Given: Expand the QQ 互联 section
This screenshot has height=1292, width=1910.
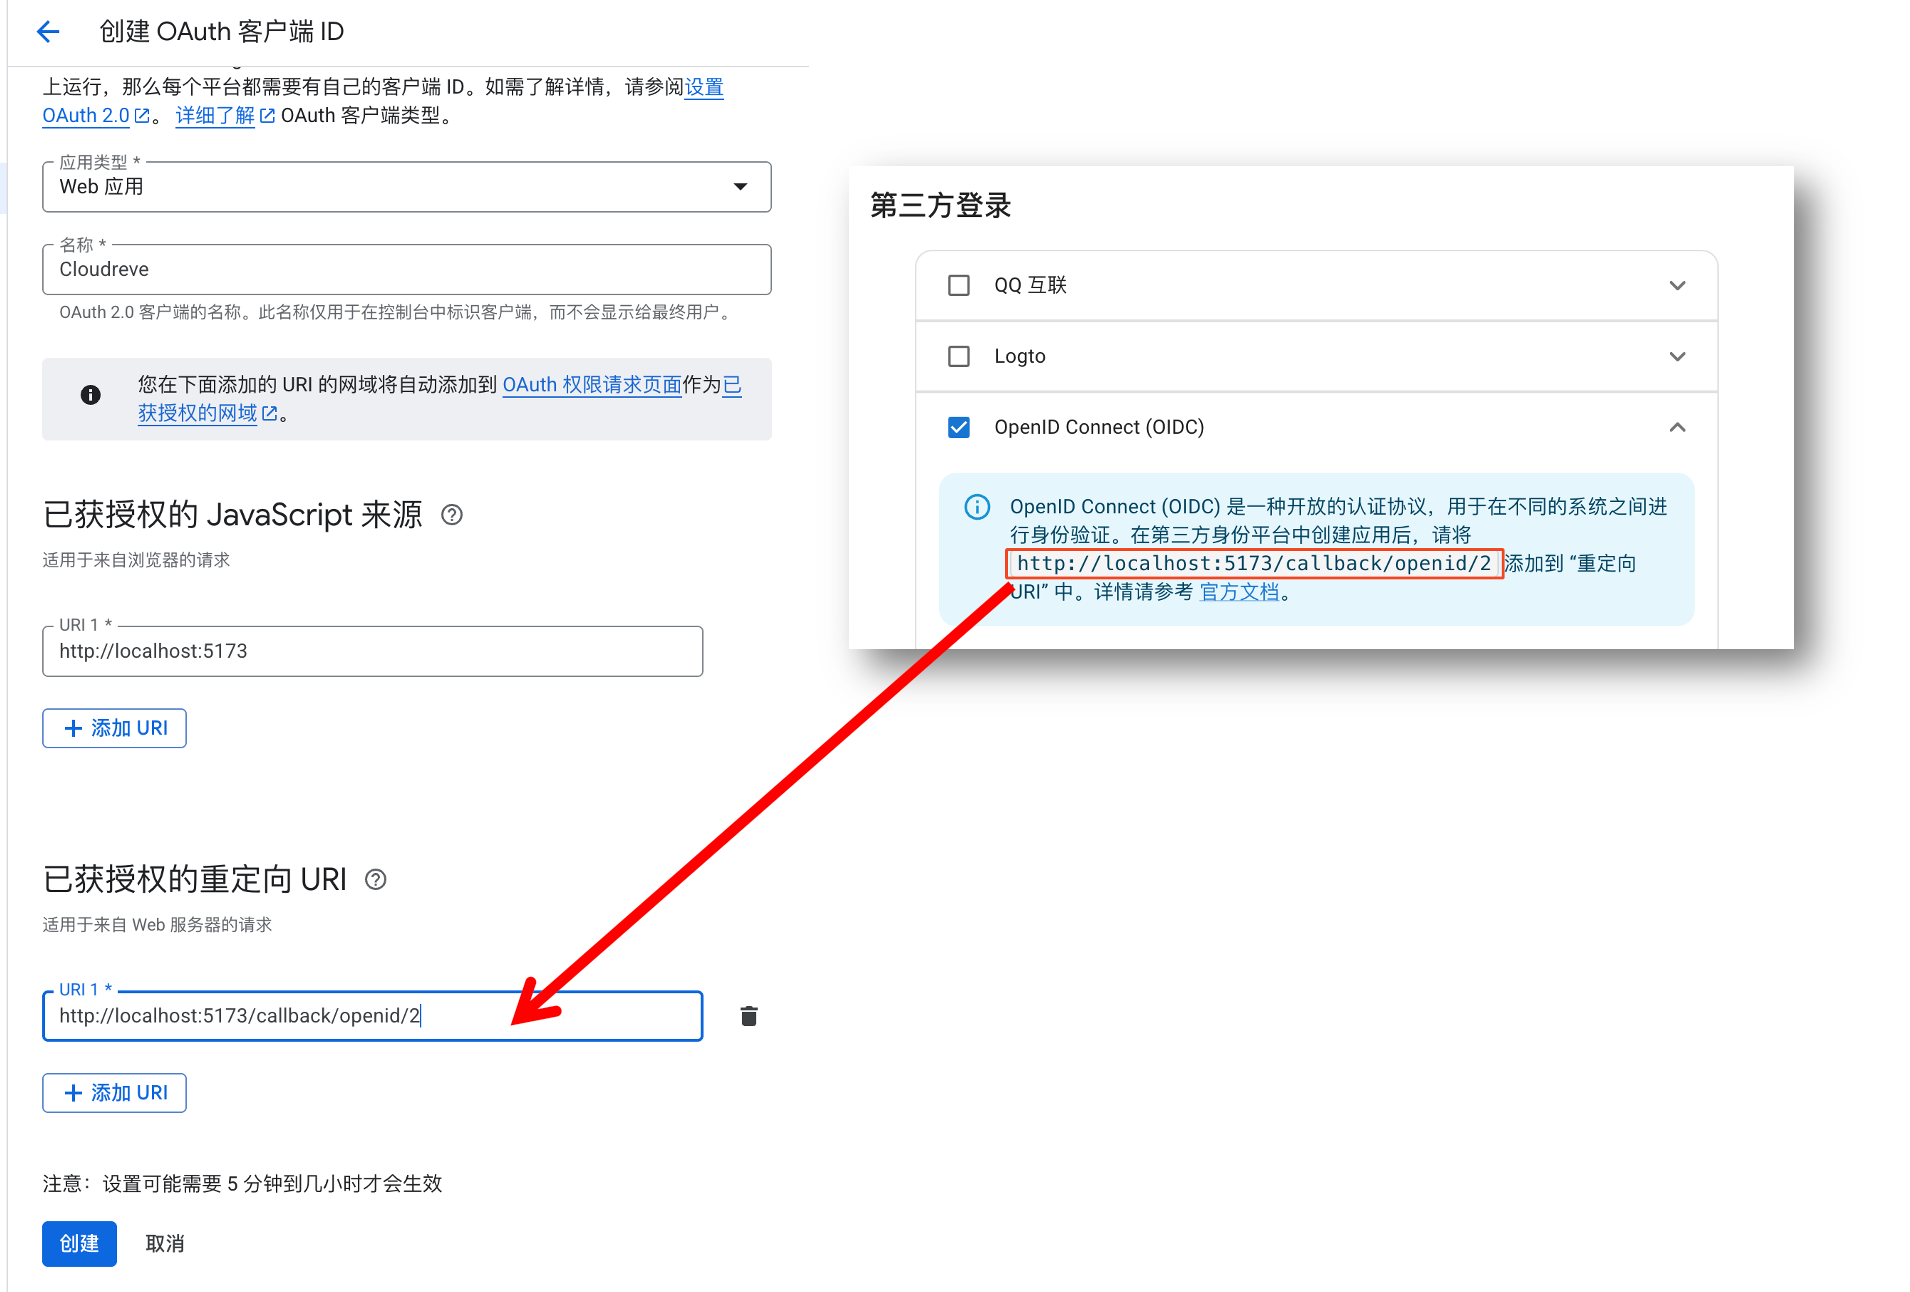Looking at the screenshot, I should tap(1677, 285).
